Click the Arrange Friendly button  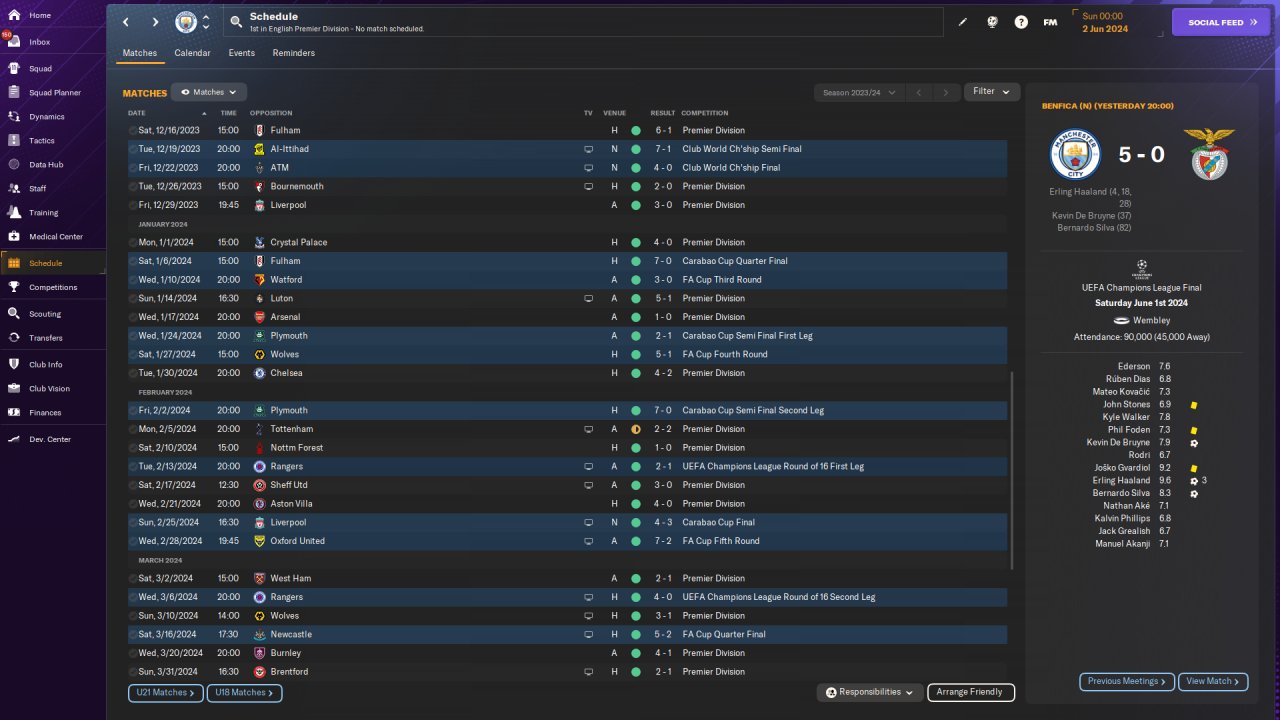971,692
